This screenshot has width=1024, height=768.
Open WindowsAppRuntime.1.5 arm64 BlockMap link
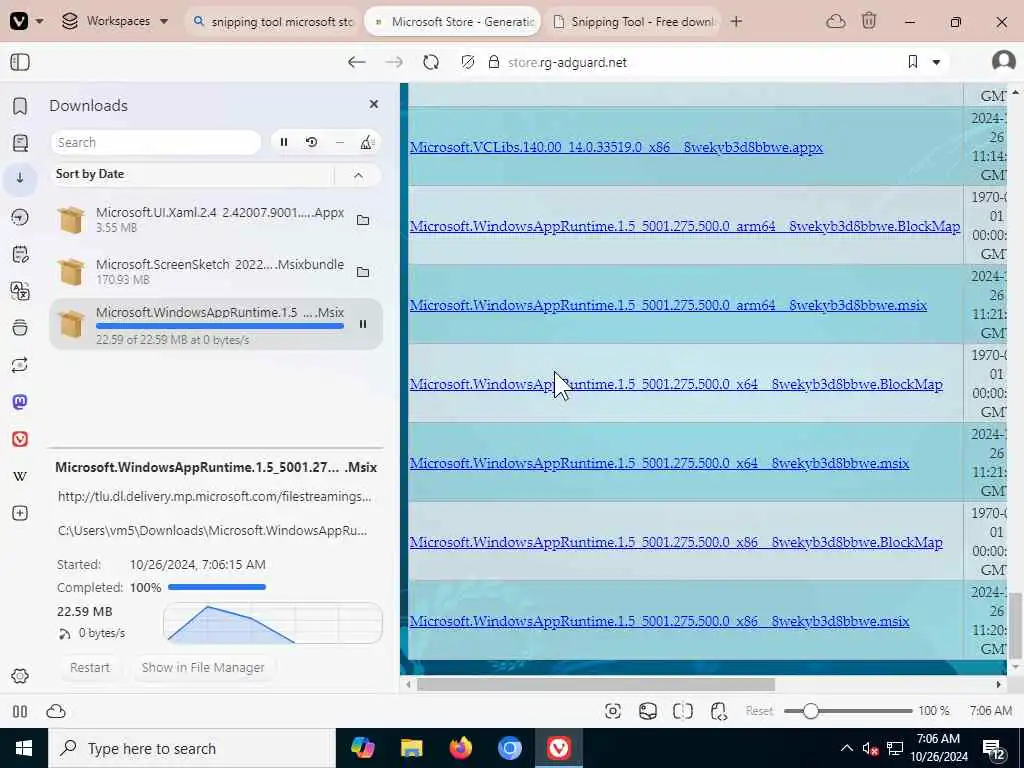684,226
